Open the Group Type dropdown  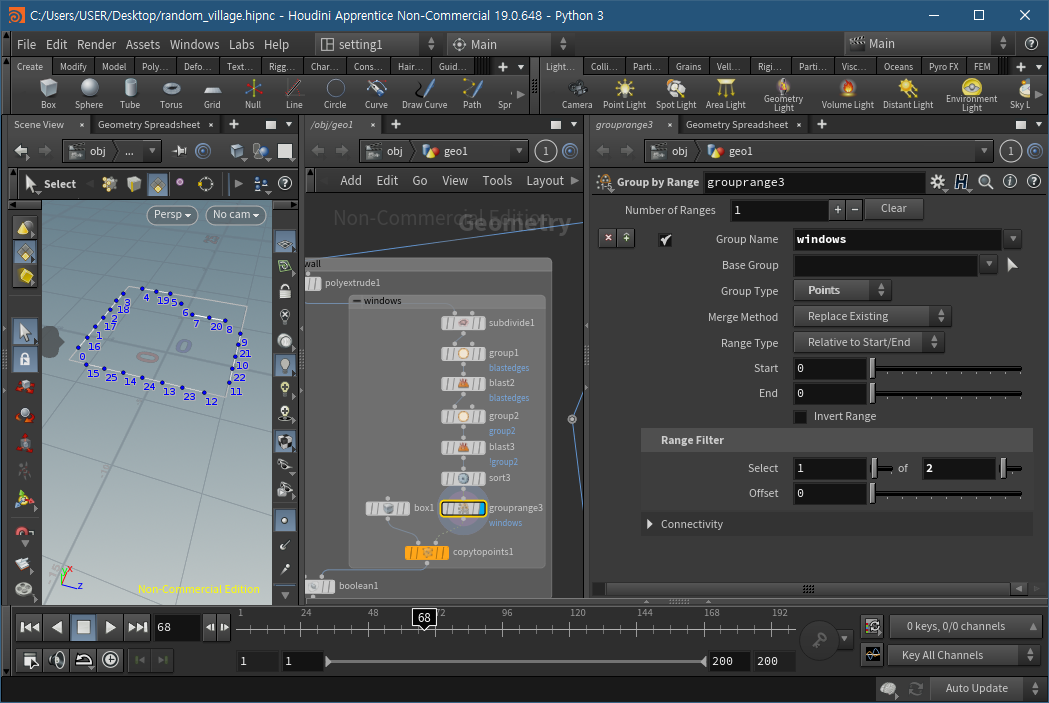842,290
